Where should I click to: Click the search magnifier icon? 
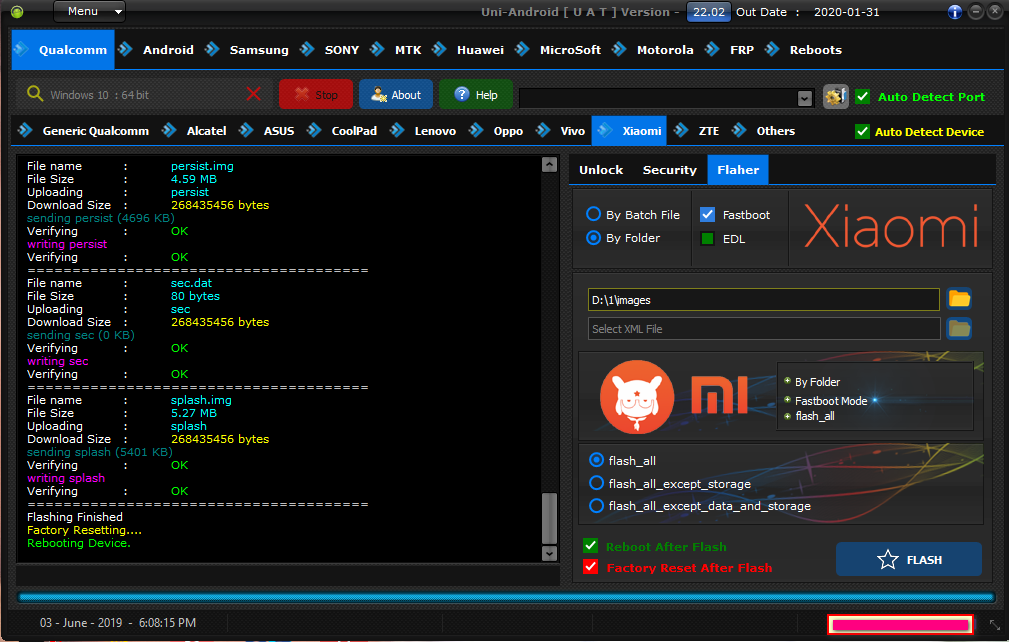pyautogui.click(x=35, y=94)
